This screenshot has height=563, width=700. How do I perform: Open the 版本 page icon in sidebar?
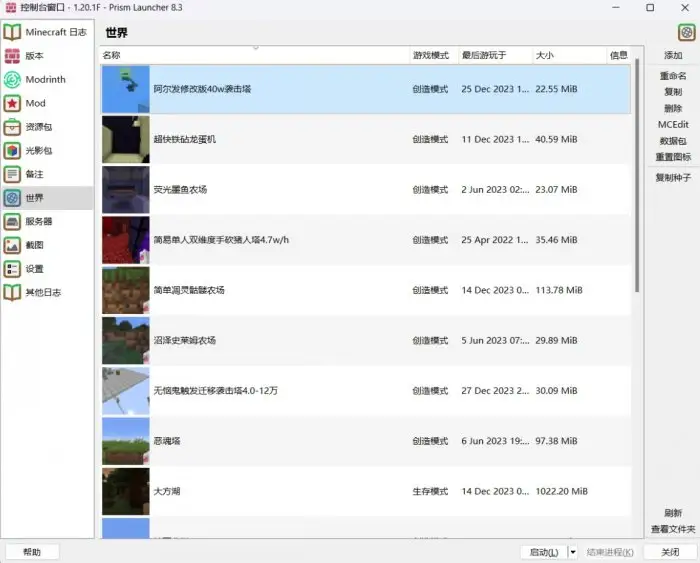point(12,56)
